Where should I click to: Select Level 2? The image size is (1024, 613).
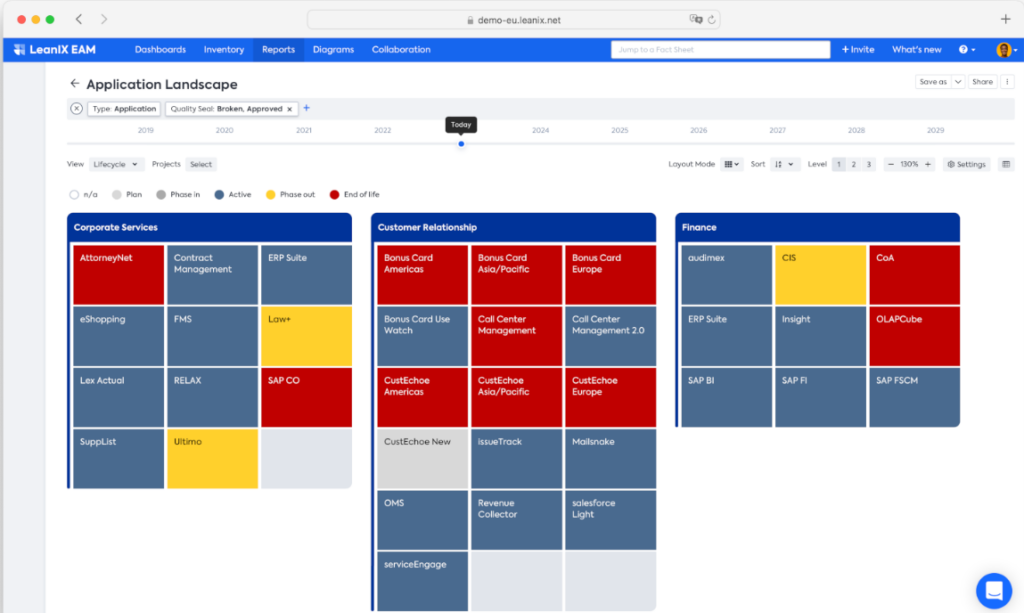pos(854,165)
